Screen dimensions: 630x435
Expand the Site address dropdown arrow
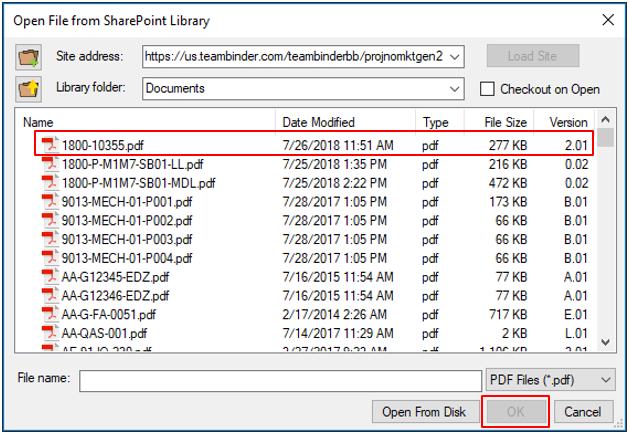point(454,57)
